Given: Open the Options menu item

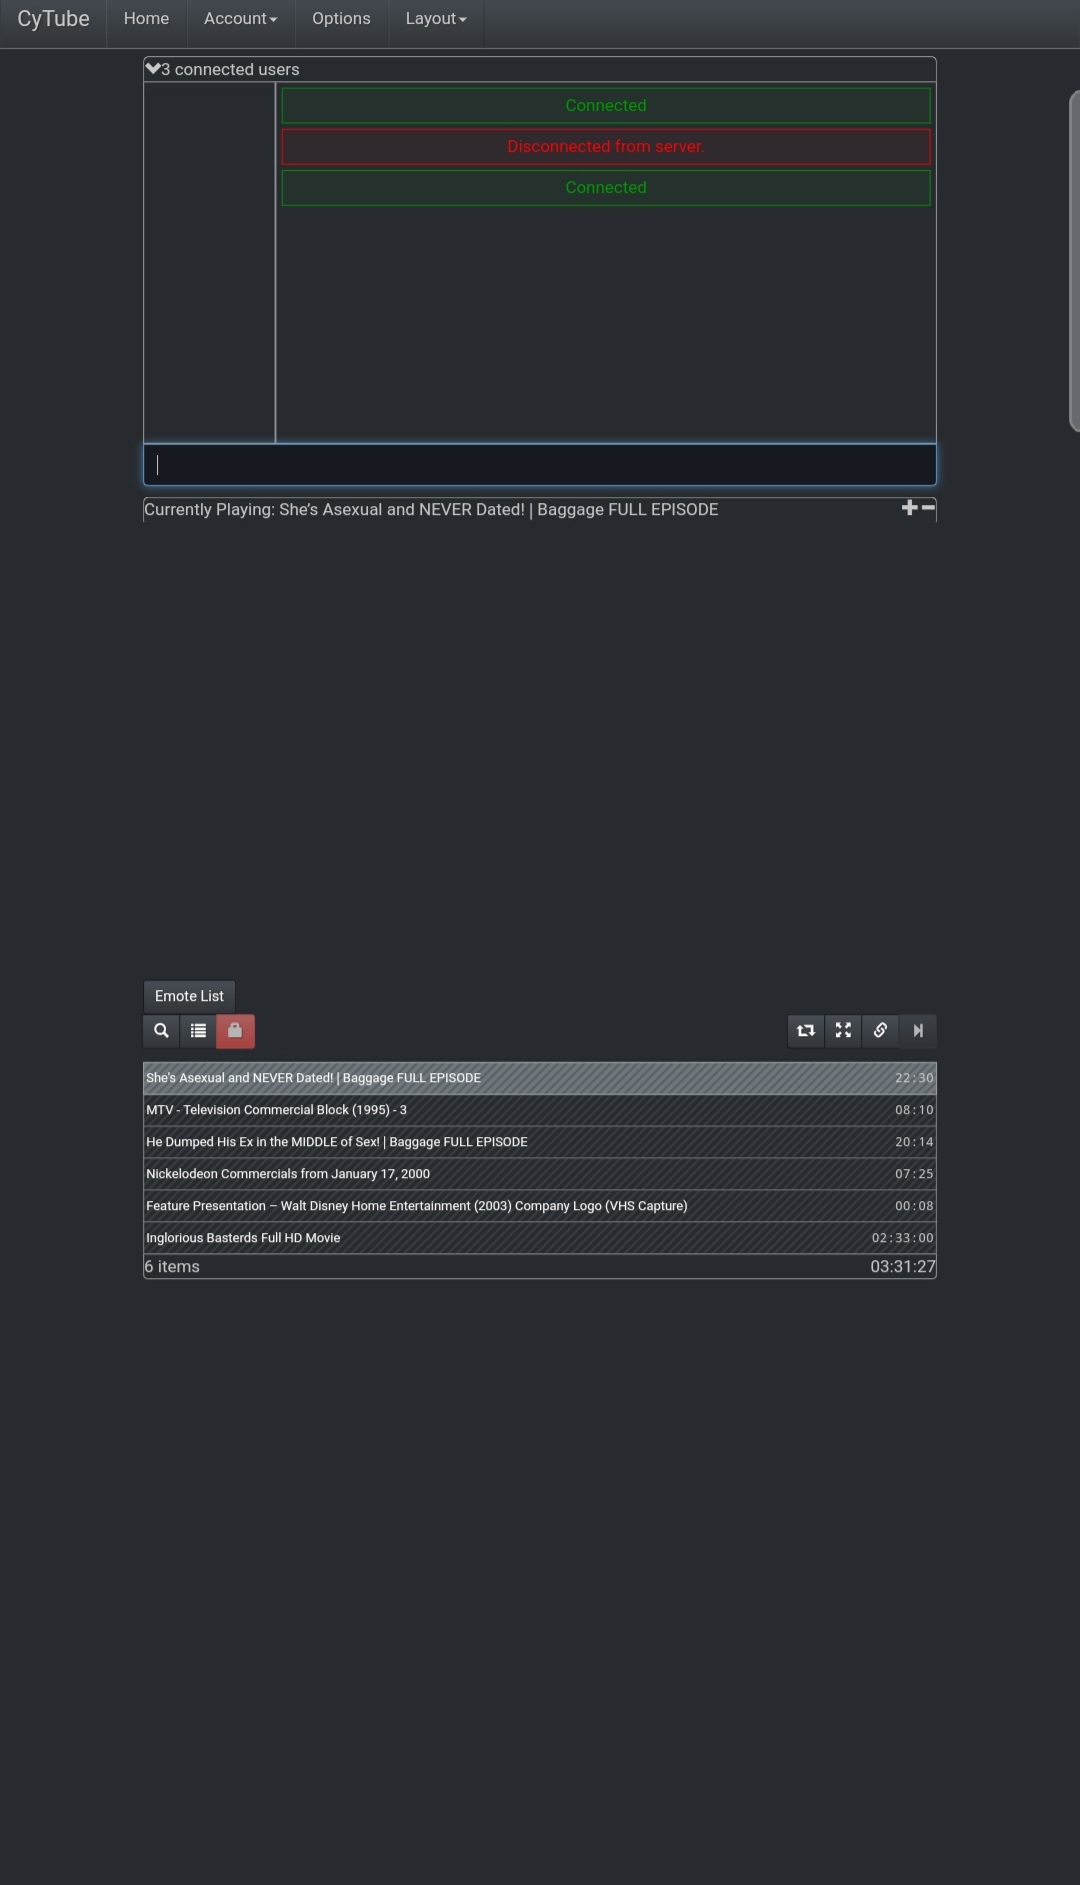Looking at the screenshot, I should pyautogui.click(x=341, y=19).
